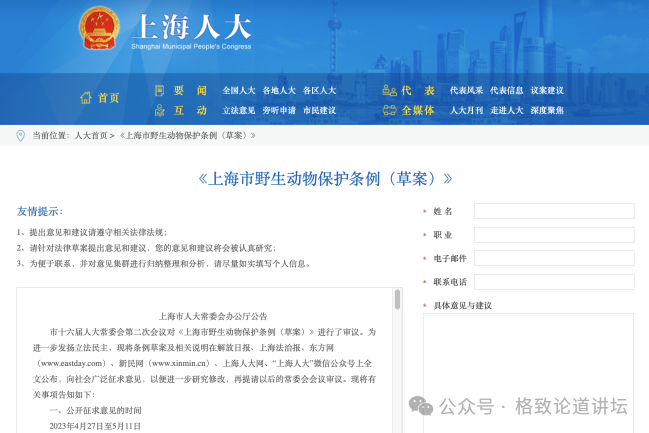The height and width of the screenshot is (433, 649).
Task: Open the 首页 home menu
Action: click(x=108, y=98)
